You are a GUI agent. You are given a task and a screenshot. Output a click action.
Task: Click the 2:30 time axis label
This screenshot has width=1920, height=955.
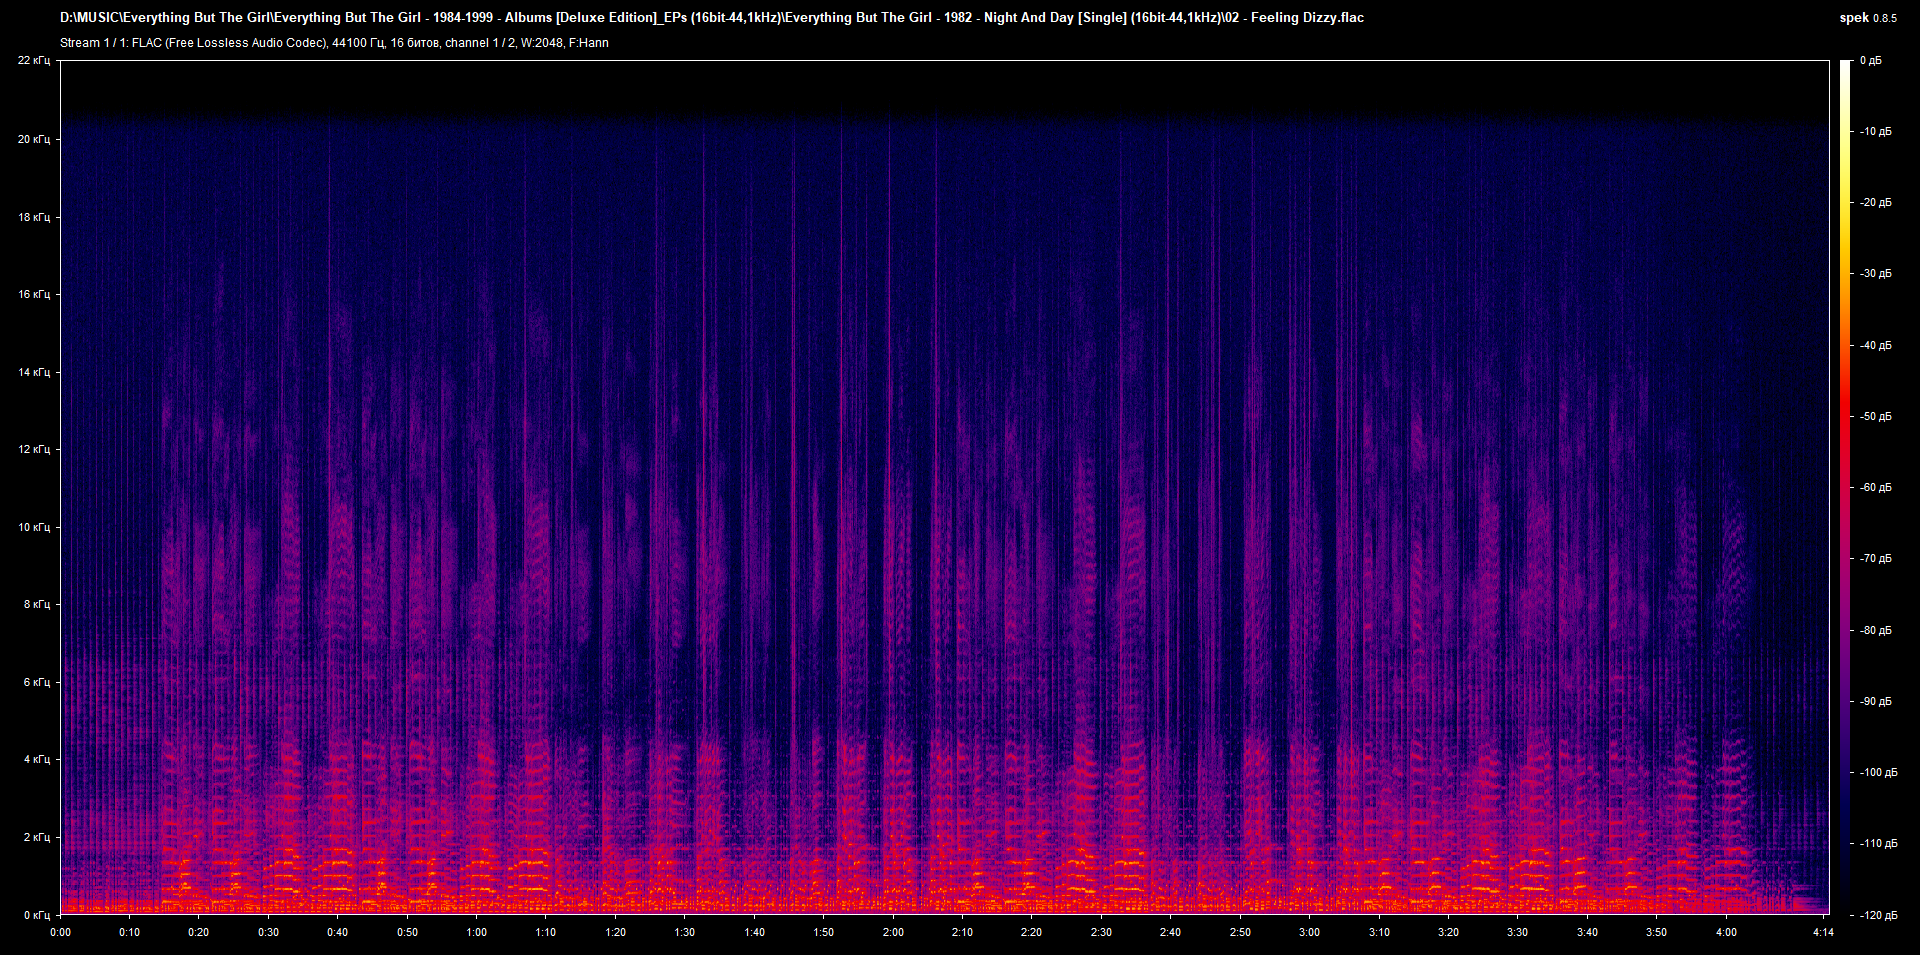click(x=1101, y=932)
